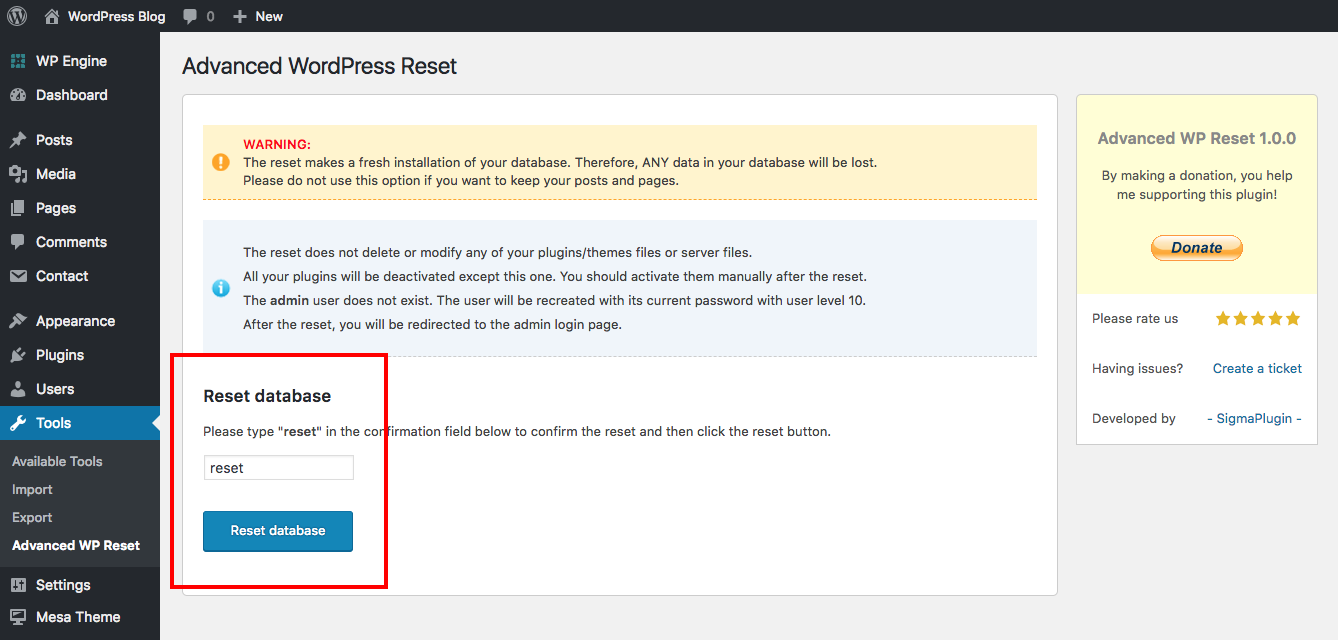Screen dimensions: 1338x640
Task: Open WP Engine menu item
Action: [x=80, y=61]
